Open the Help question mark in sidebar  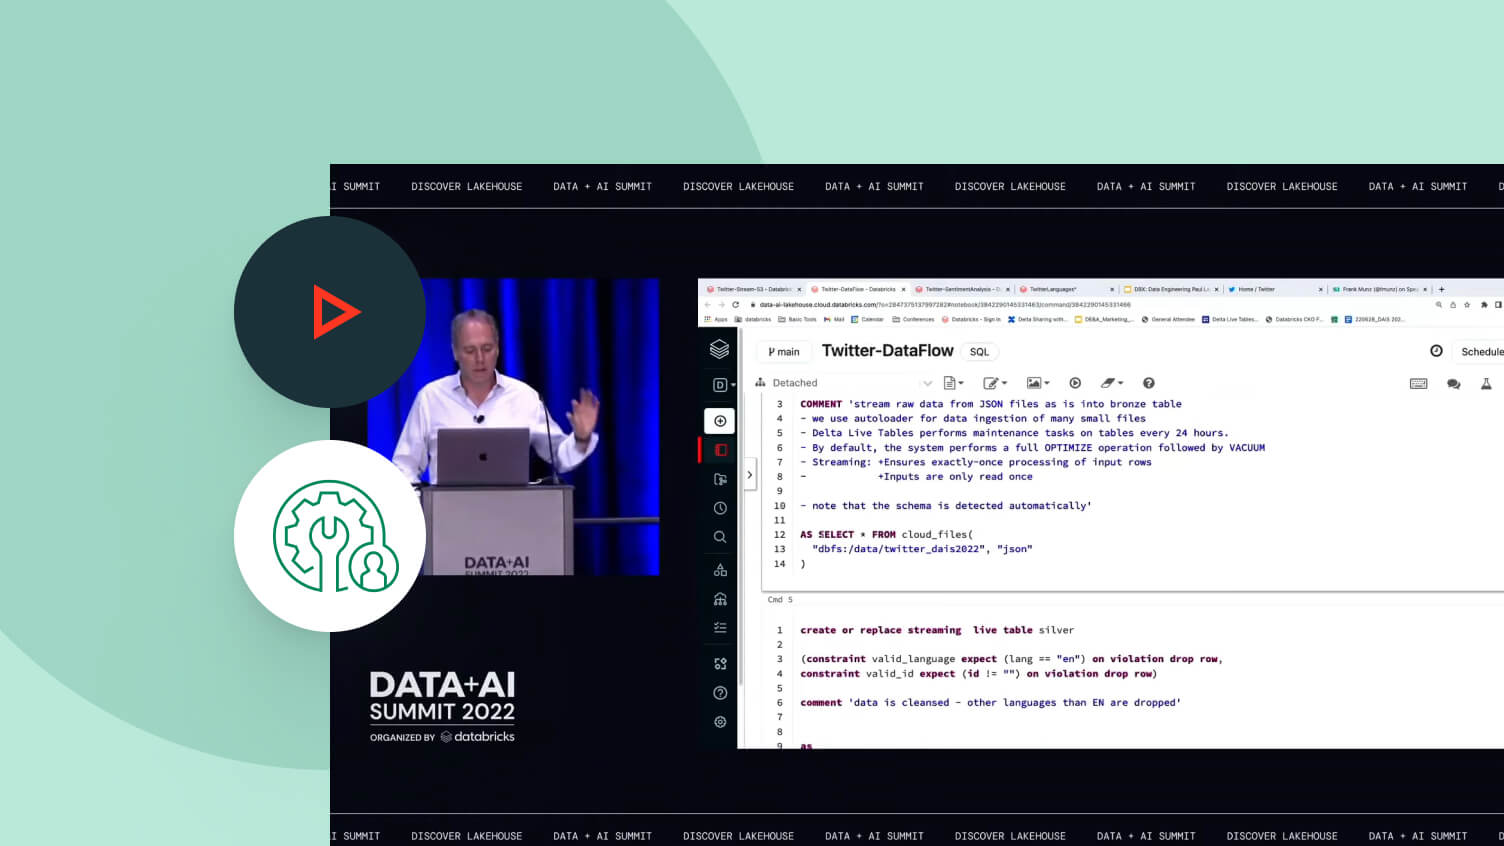[720, 693]
